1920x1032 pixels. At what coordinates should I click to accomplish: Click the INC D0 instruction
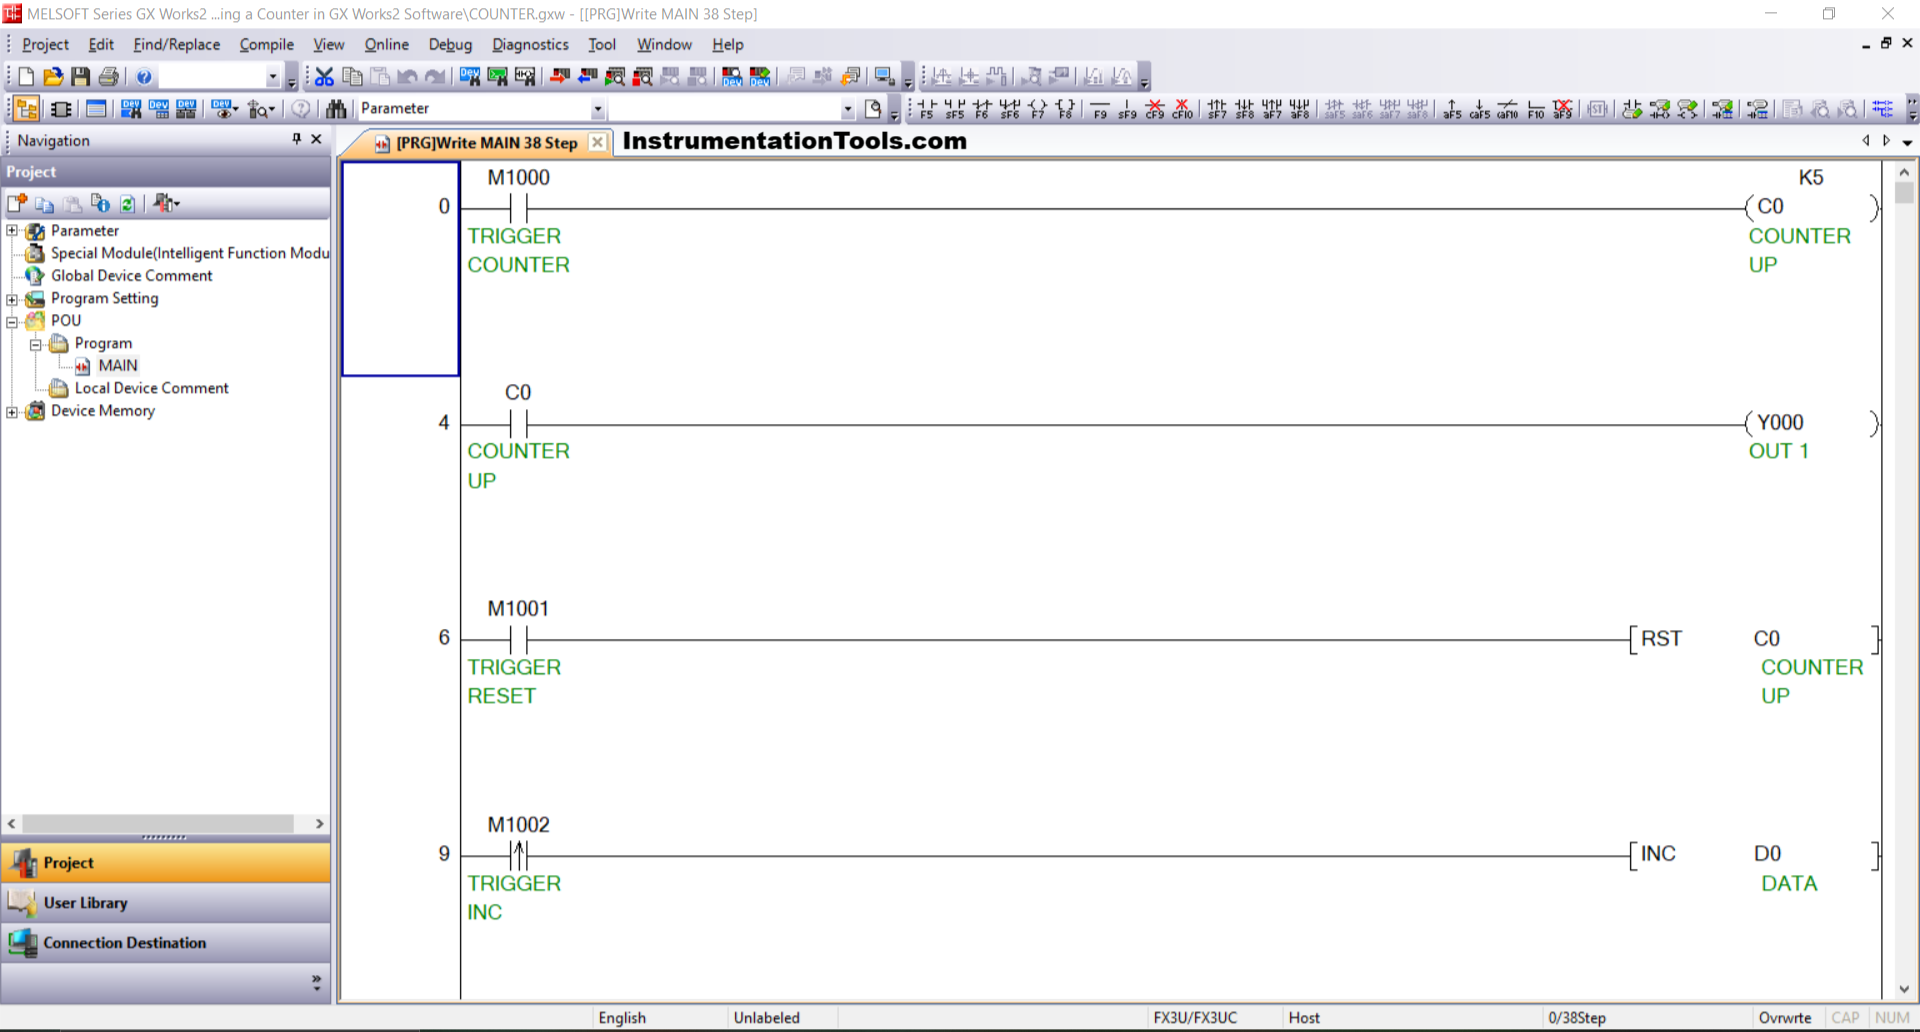pyautogui.click(x=1755, y=854)
